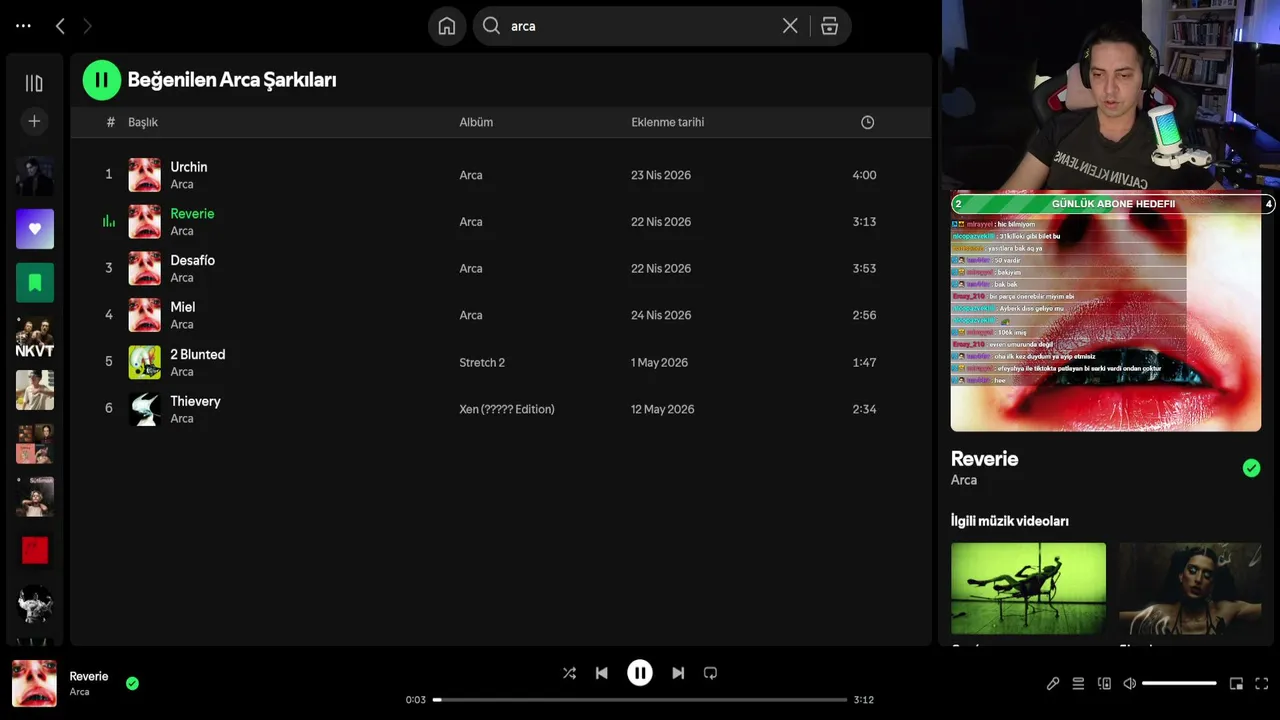Image resolution: width=1280 pixels, height=720 pixels.
Task: Toggle shuffle in the player bar
Action: (569, 673)
